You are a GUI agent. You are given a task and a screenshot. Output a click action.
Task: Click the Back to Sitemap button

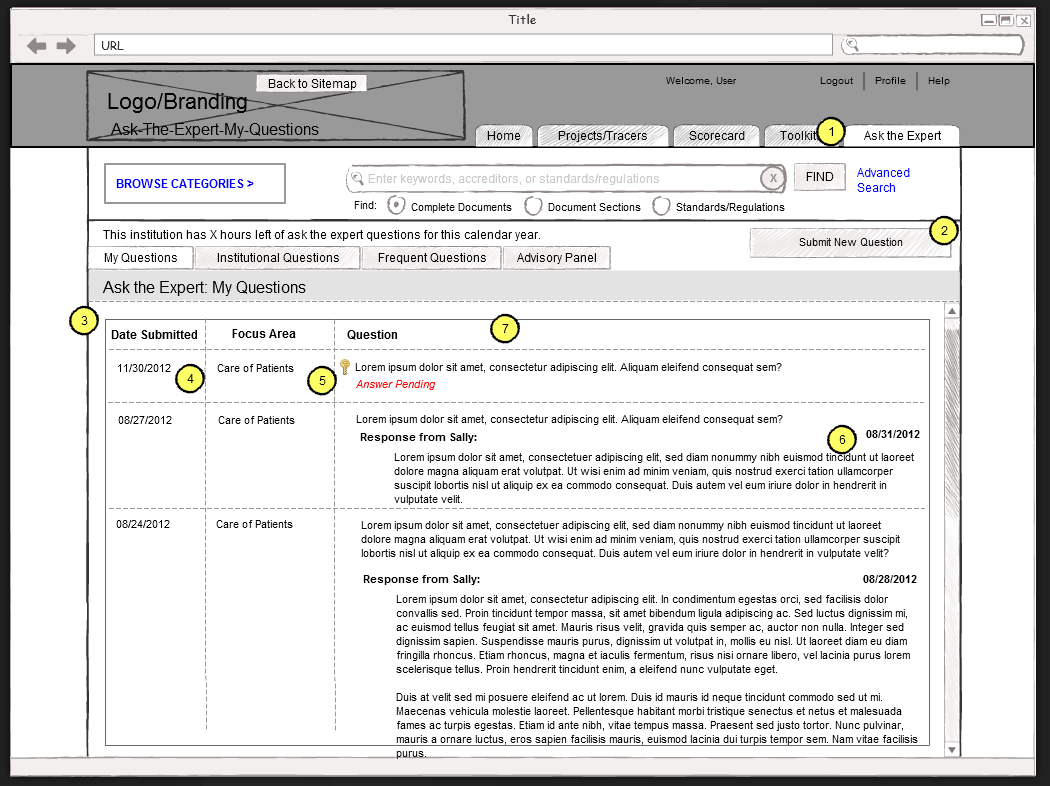click(312, 84)
